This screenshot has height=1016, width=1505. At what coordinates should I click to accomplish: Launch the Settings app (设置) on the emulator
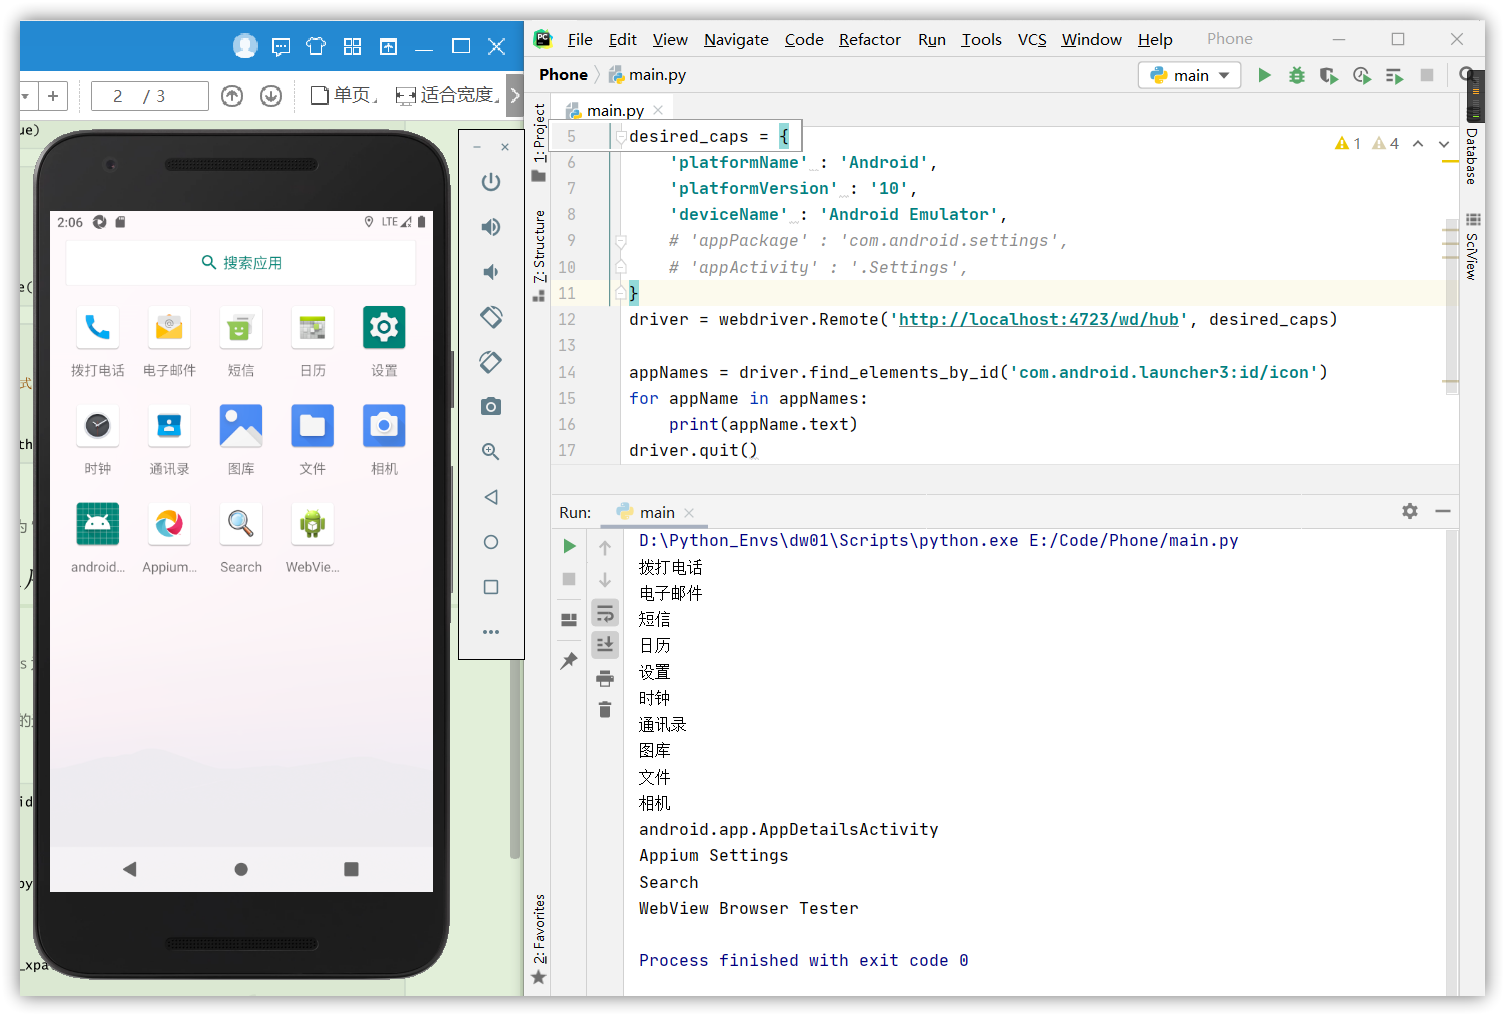pyautogui.click(x=384, y=328)
